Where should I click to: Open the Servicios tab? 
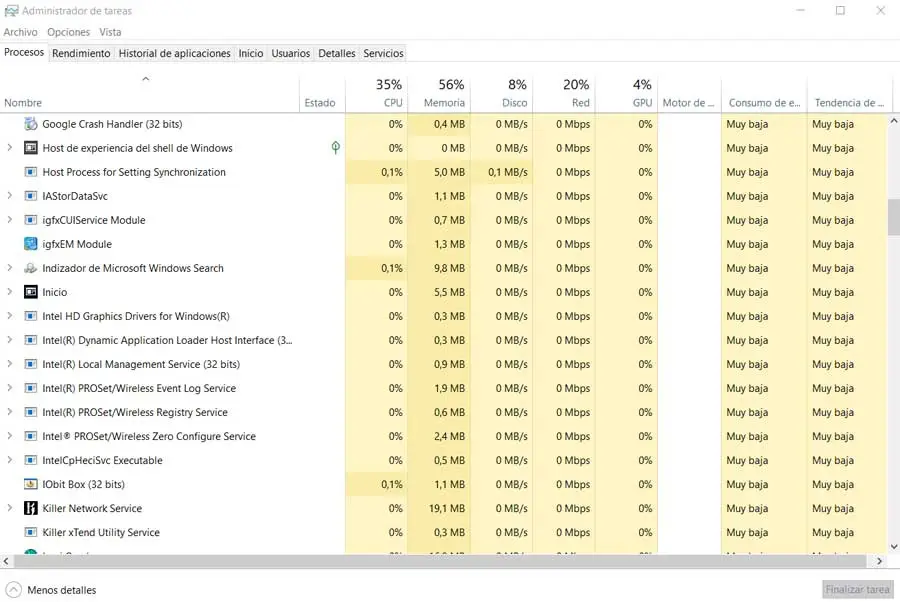(383, 53)
